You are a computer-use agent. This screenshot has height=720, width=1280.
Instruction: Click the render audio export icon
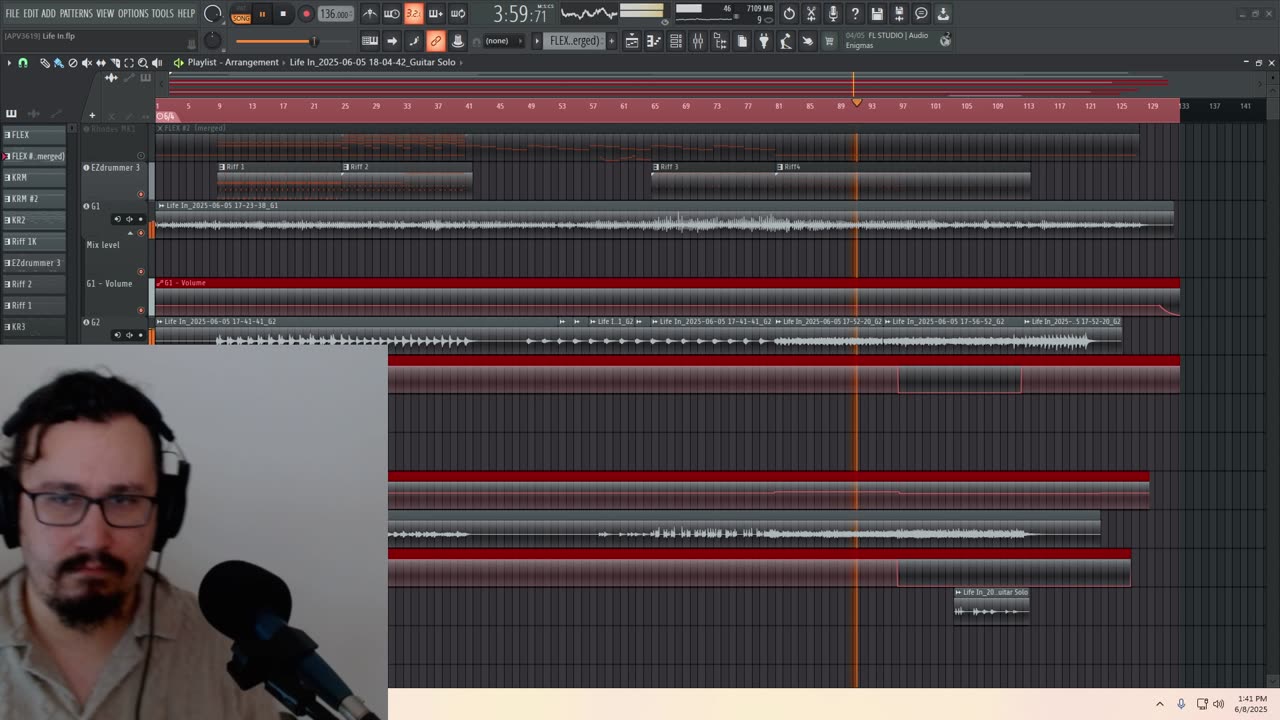tap(899, 14)
